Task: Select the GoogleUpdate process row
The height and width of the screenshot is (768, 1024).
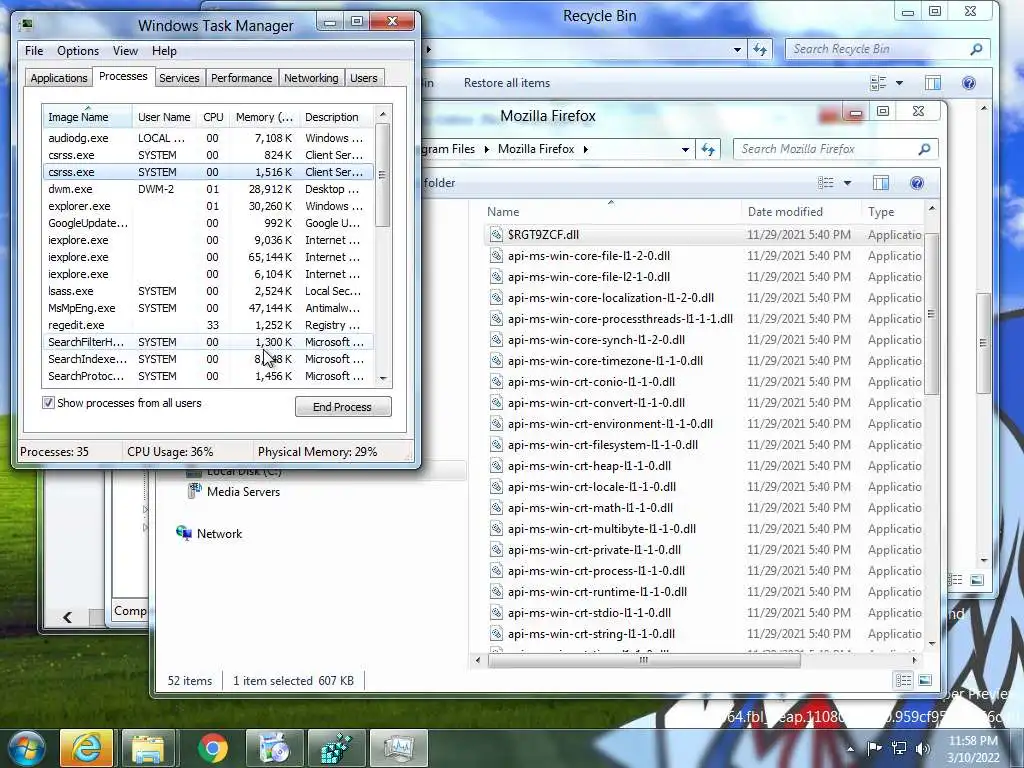Action: click(x=208, y=223)
